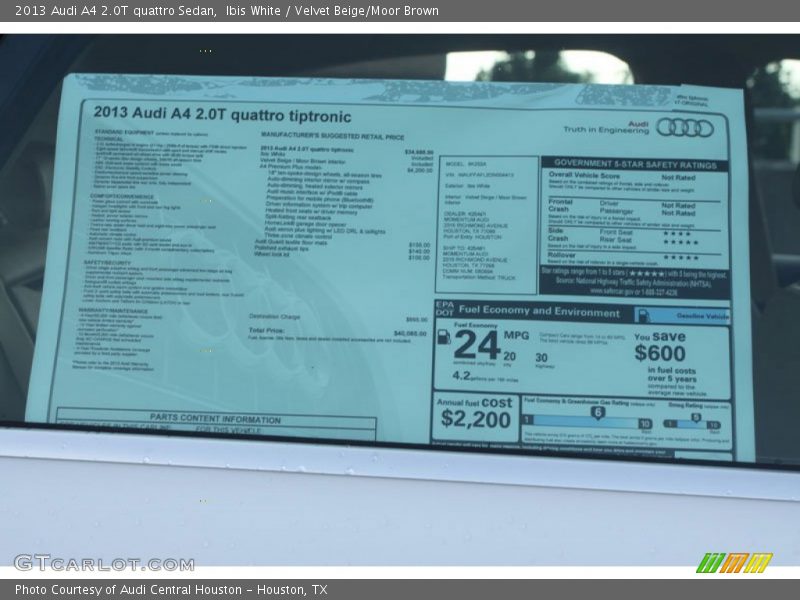Click the colored stripes logo at bottom right
This screenshot has width=800, height=600.
pos(733,562)
